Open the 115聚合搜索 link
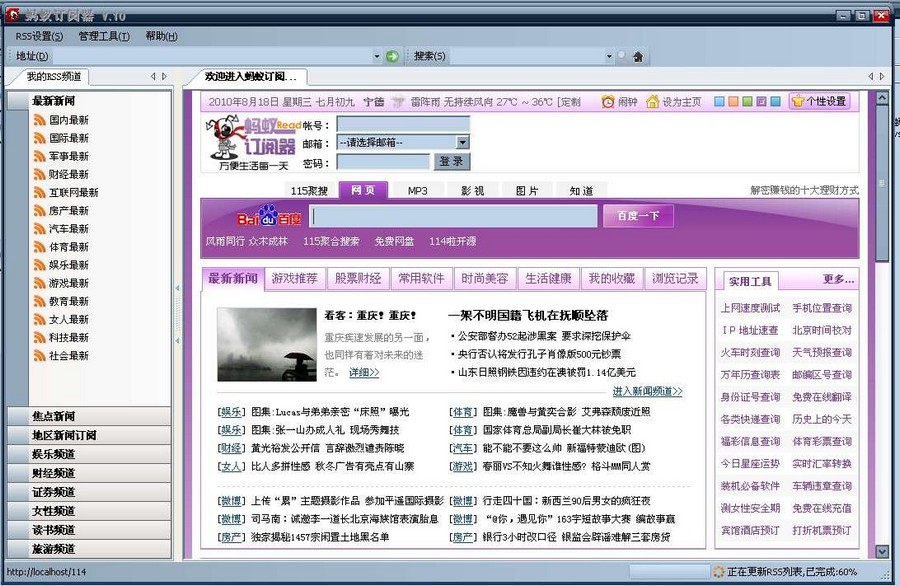Viewport: 900px width, 586px height. click(x=331, y=242)
